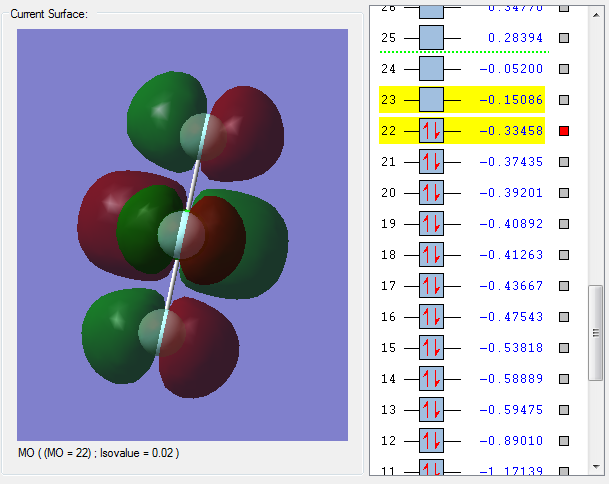Click the electron pair icon for orbital 15
Viewport: 609px width, 484px height.
click(431, 348)
